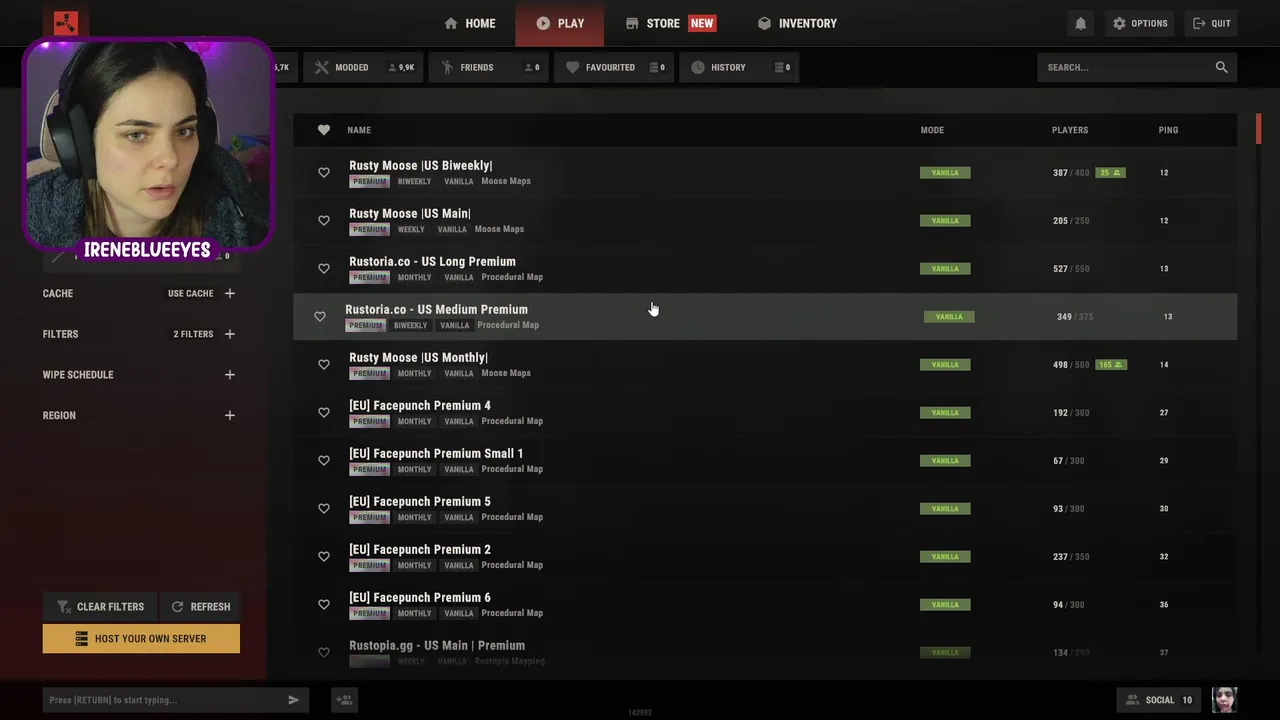The width and height of the screenshot is (1280, 720).
Task: Sort servers by Name column
Action: 359,130
